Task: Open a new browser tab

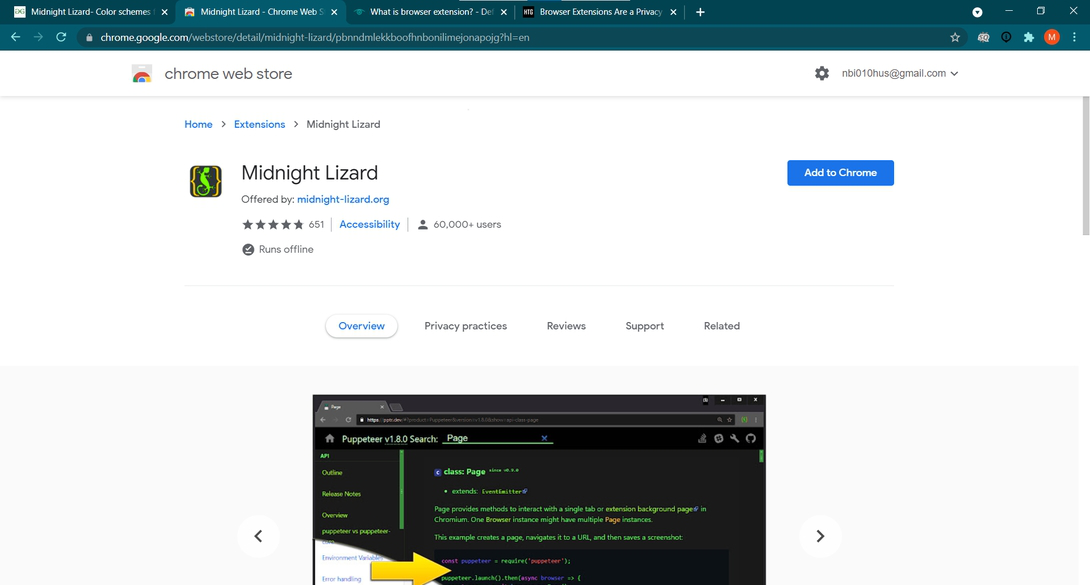Action: (700, 12)
